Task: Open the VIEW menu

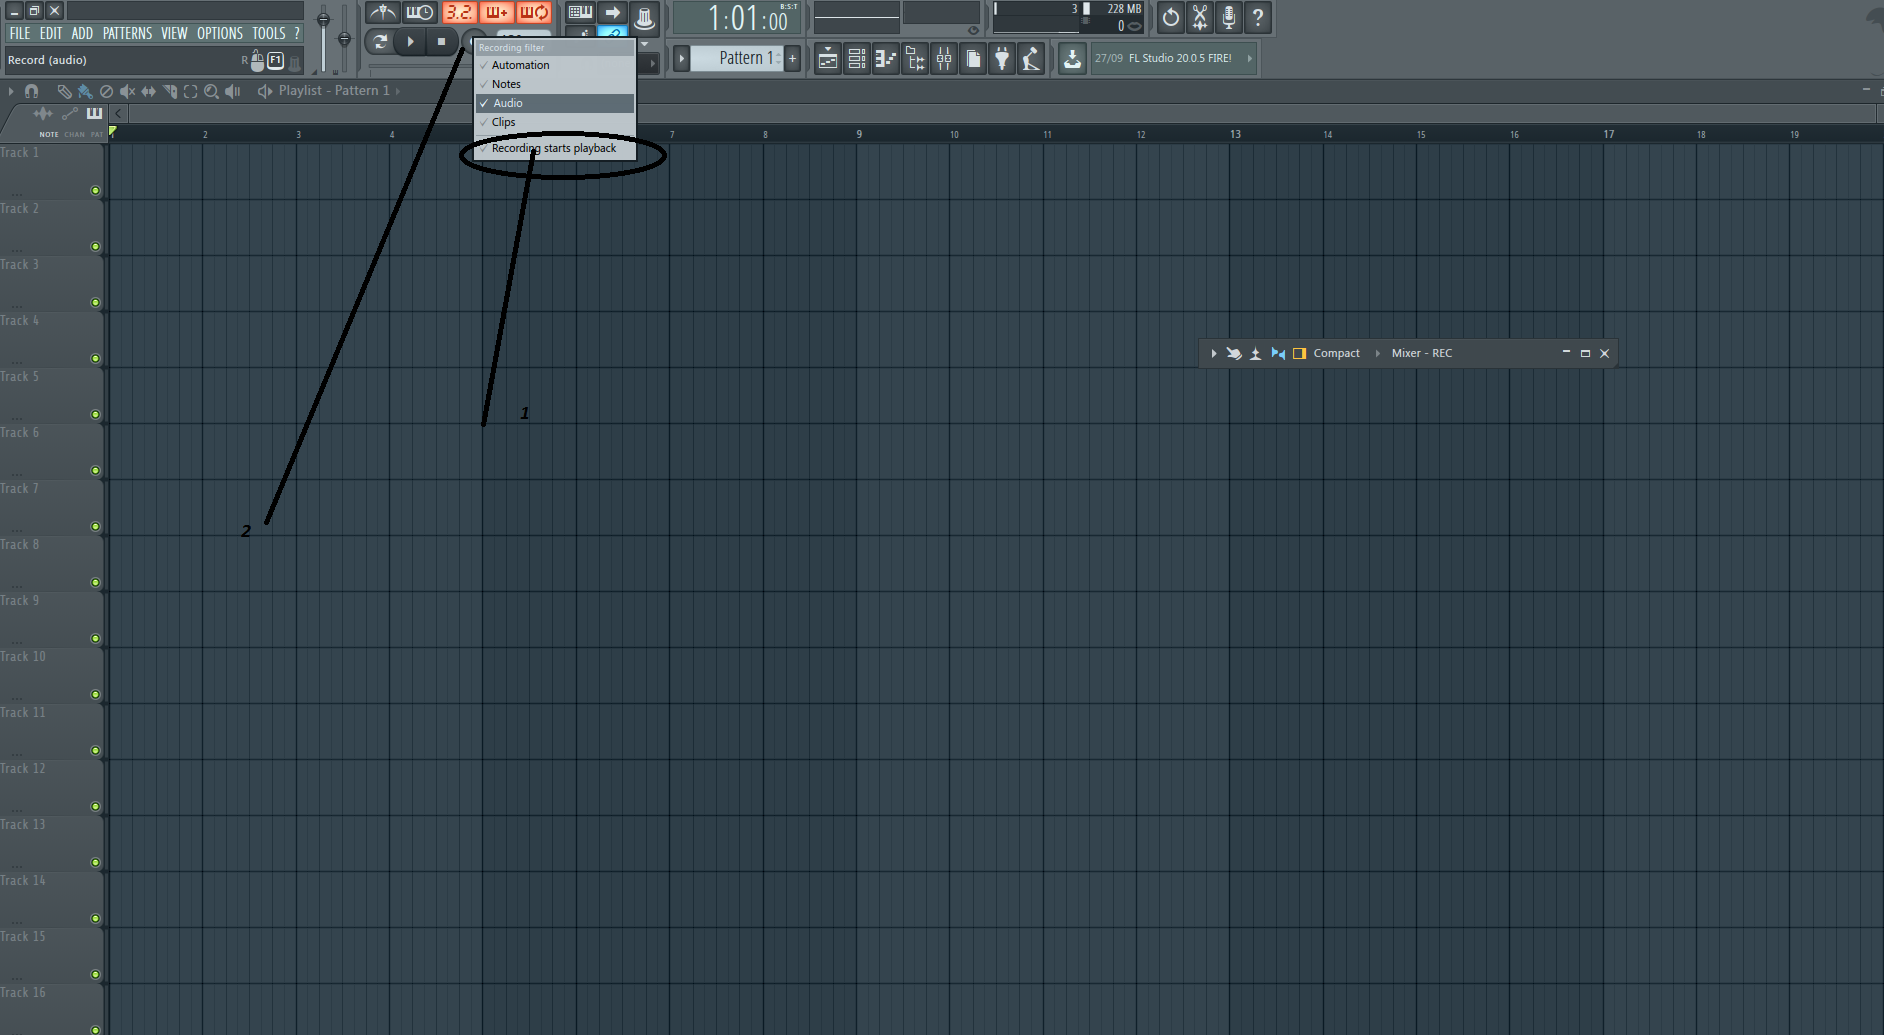Action: click(x=174, y=33)
